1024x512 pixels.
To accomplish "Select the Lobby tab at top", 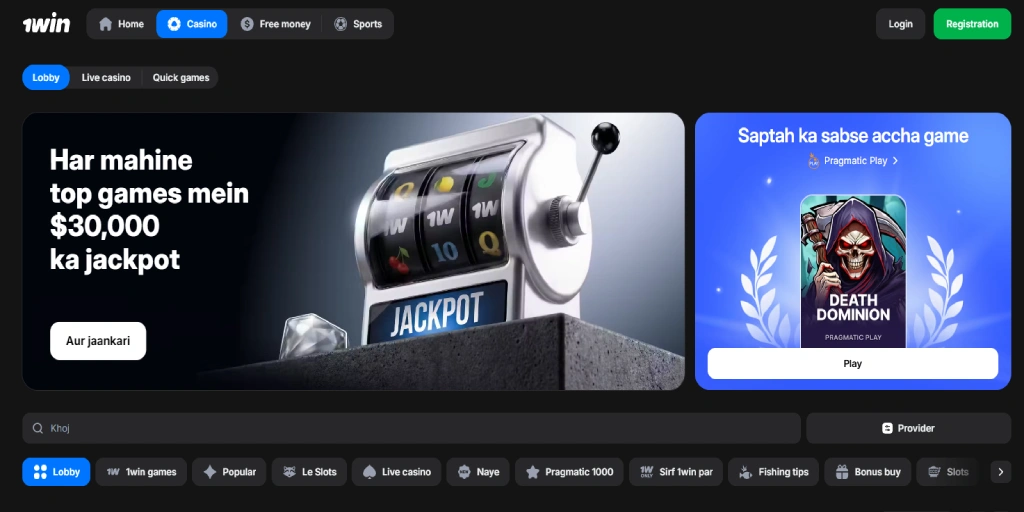I will coord(46,78).
